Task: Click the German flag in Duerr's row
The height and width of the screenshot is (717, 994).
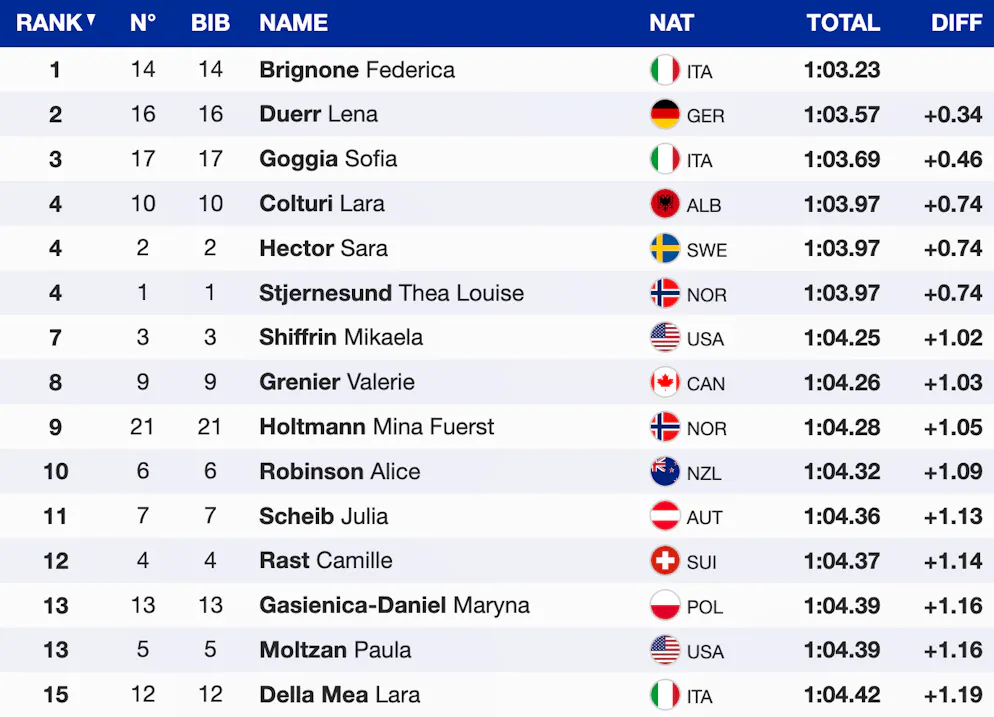Action: [665, 115]
